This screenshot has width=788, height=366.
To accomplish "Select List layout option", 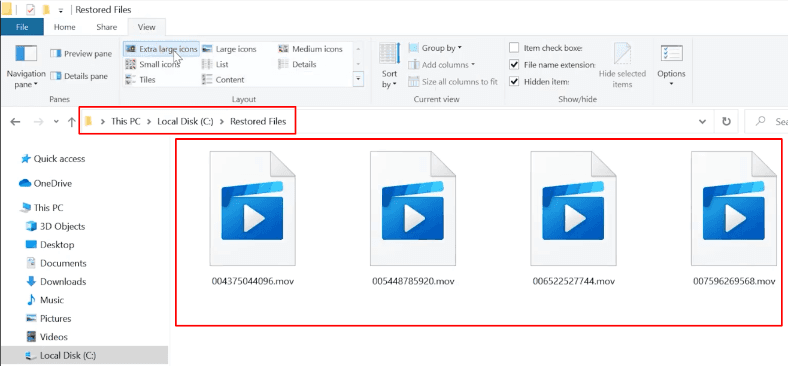I will (215, 64).
